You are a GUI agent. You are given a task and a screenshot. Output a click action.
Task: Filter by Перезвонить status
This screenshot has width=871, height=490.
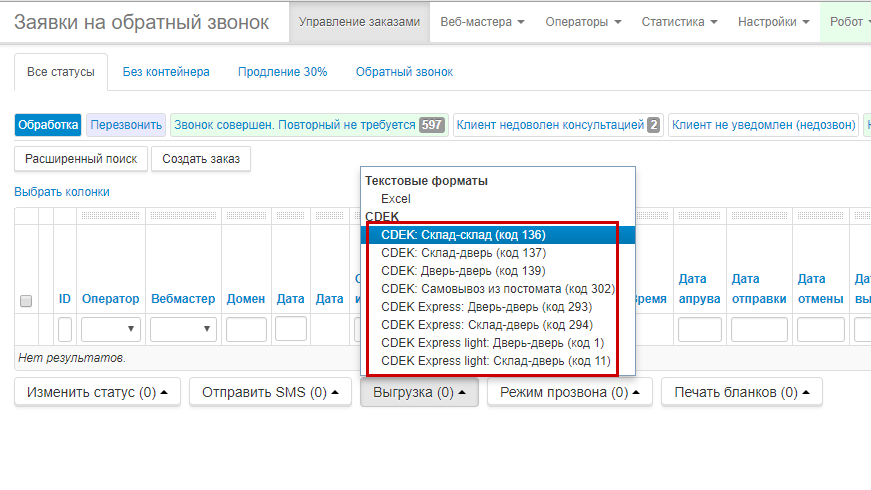[126, 125]
